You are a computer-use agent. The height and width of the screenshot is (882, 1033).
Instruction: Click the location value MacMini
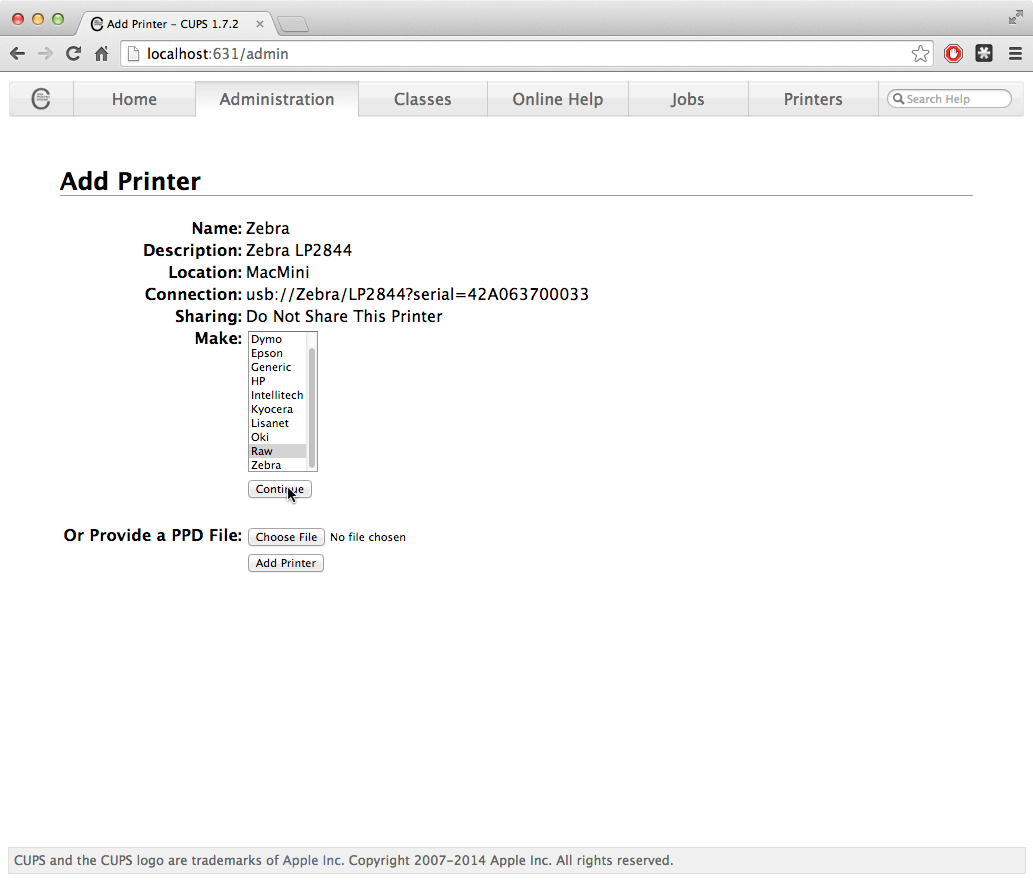[277, 273]
